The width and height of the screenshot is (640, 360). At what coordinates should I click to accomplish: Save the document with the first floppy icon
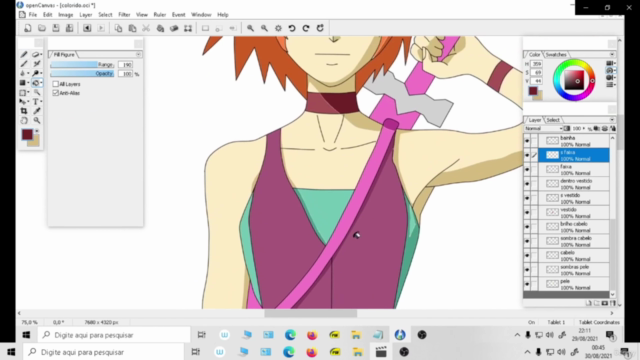56,28
